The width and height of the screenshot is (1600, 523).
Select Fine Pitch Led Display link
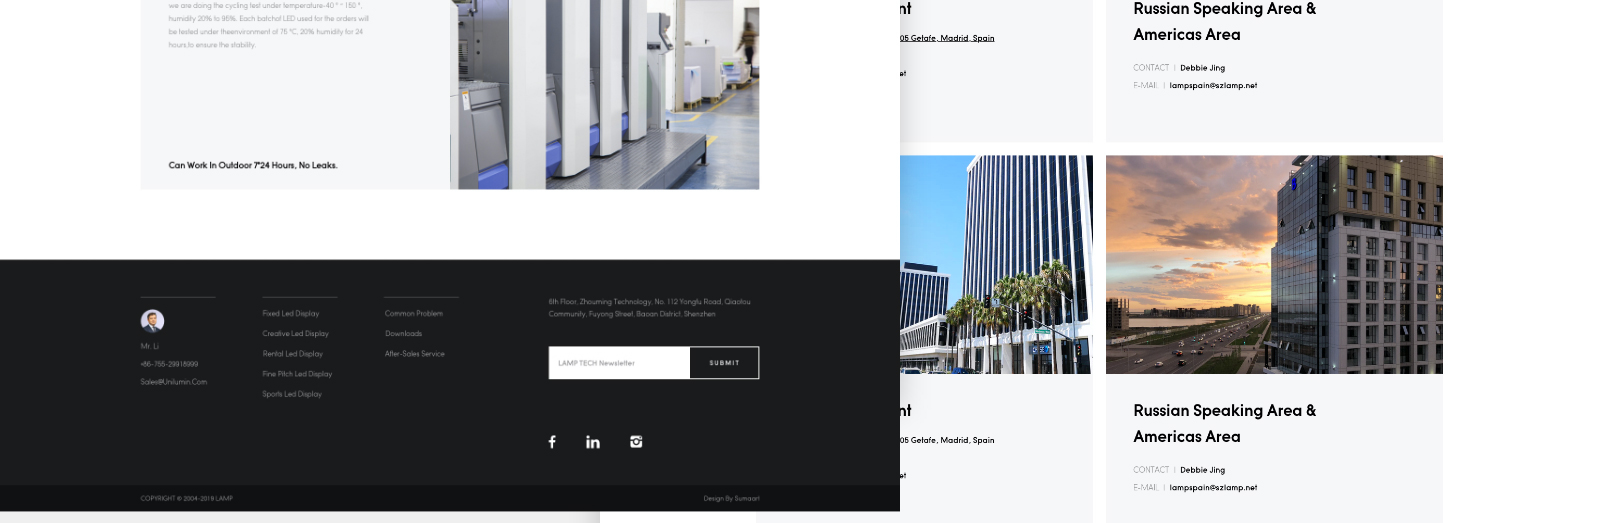[x=297, y=374]
